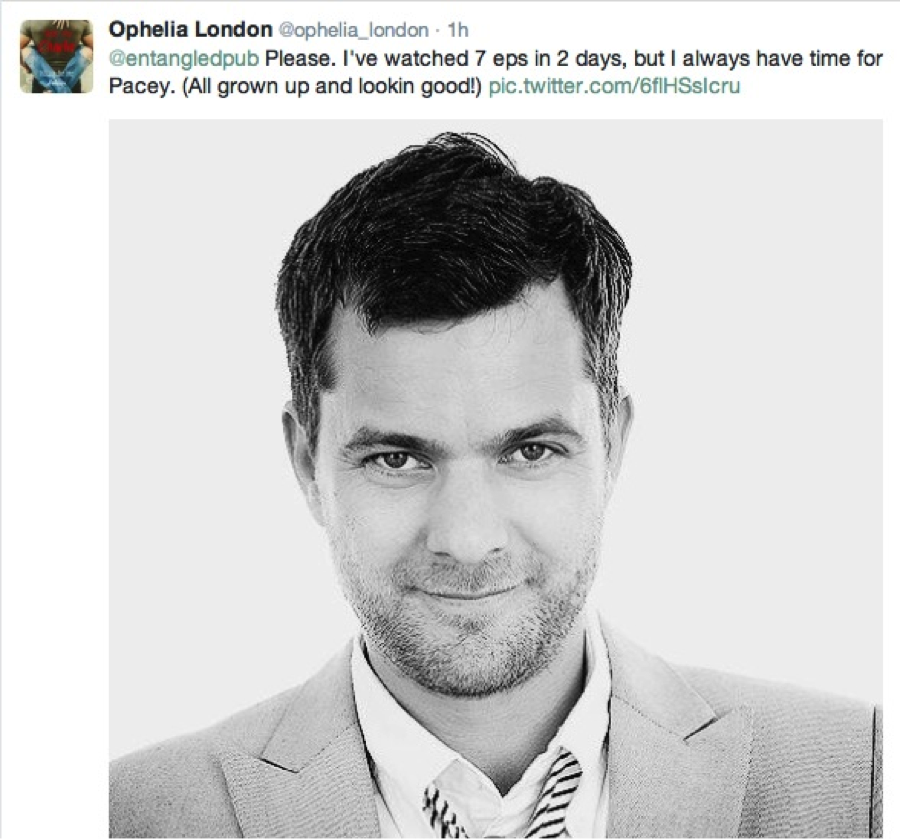
Task: Click the phrase "always have time for"
Action: coord(782,59)
